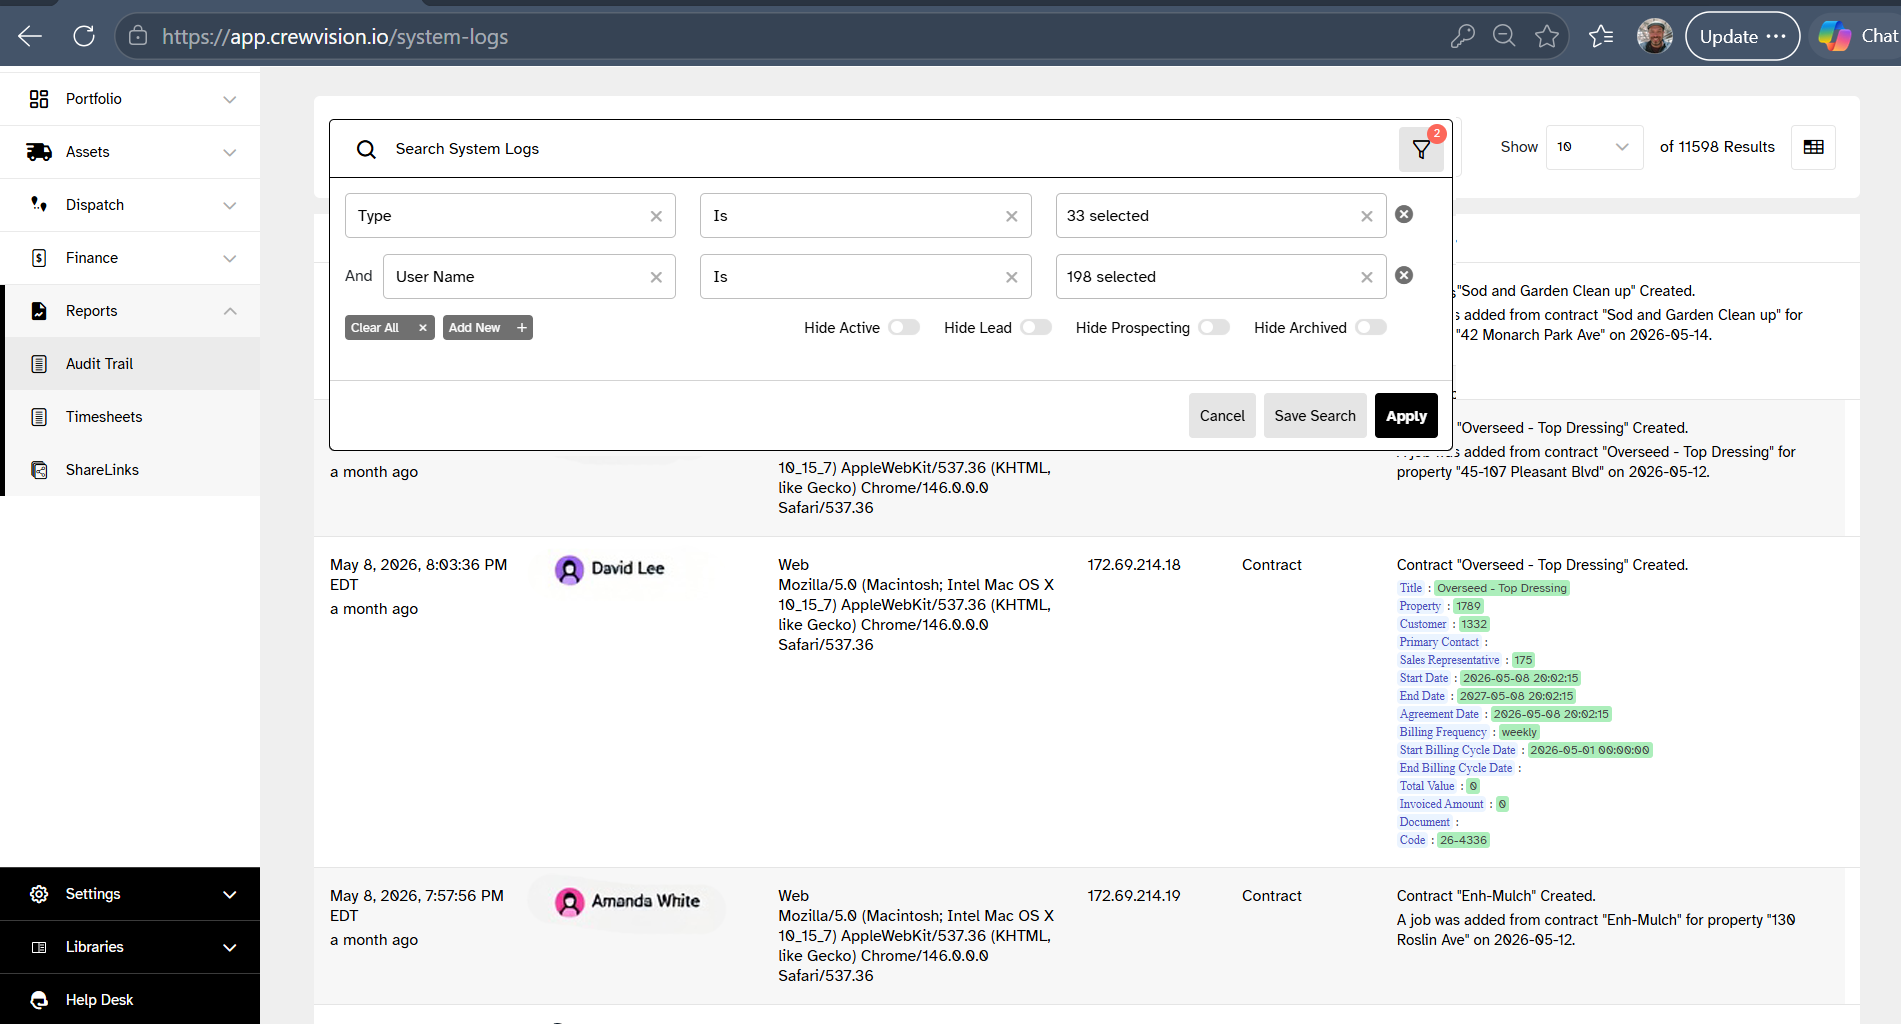The width and height of the screenshot is (1901, 1024).
Task: Click the Libraries book icon
Action: pos(39,947)
